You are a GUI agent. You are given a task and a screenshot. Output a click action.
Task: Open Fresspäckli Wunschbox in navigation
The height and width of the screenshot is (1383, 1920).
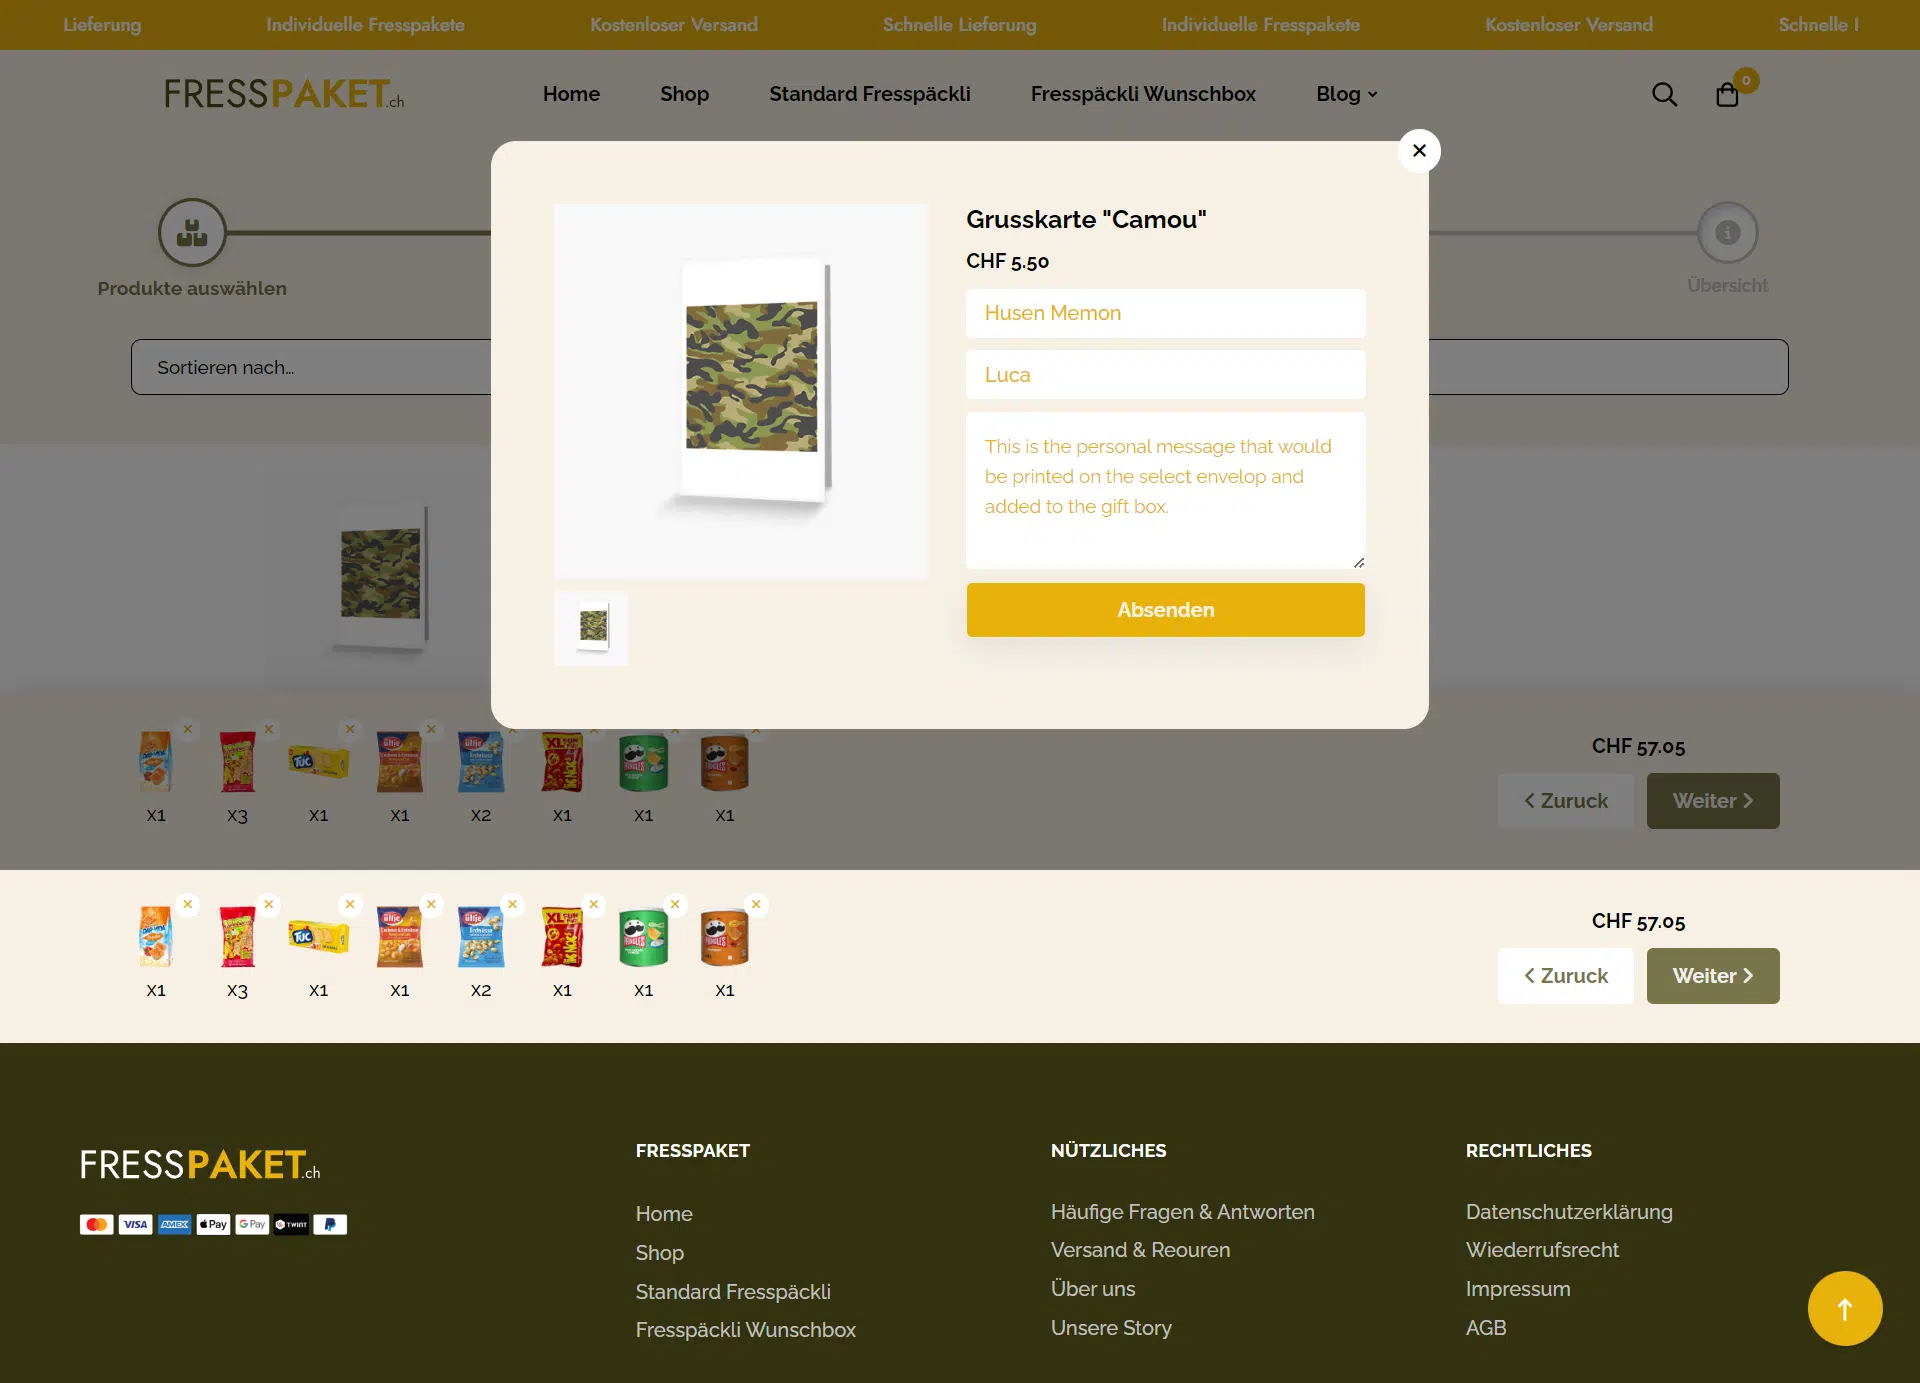click(1143, 94)
